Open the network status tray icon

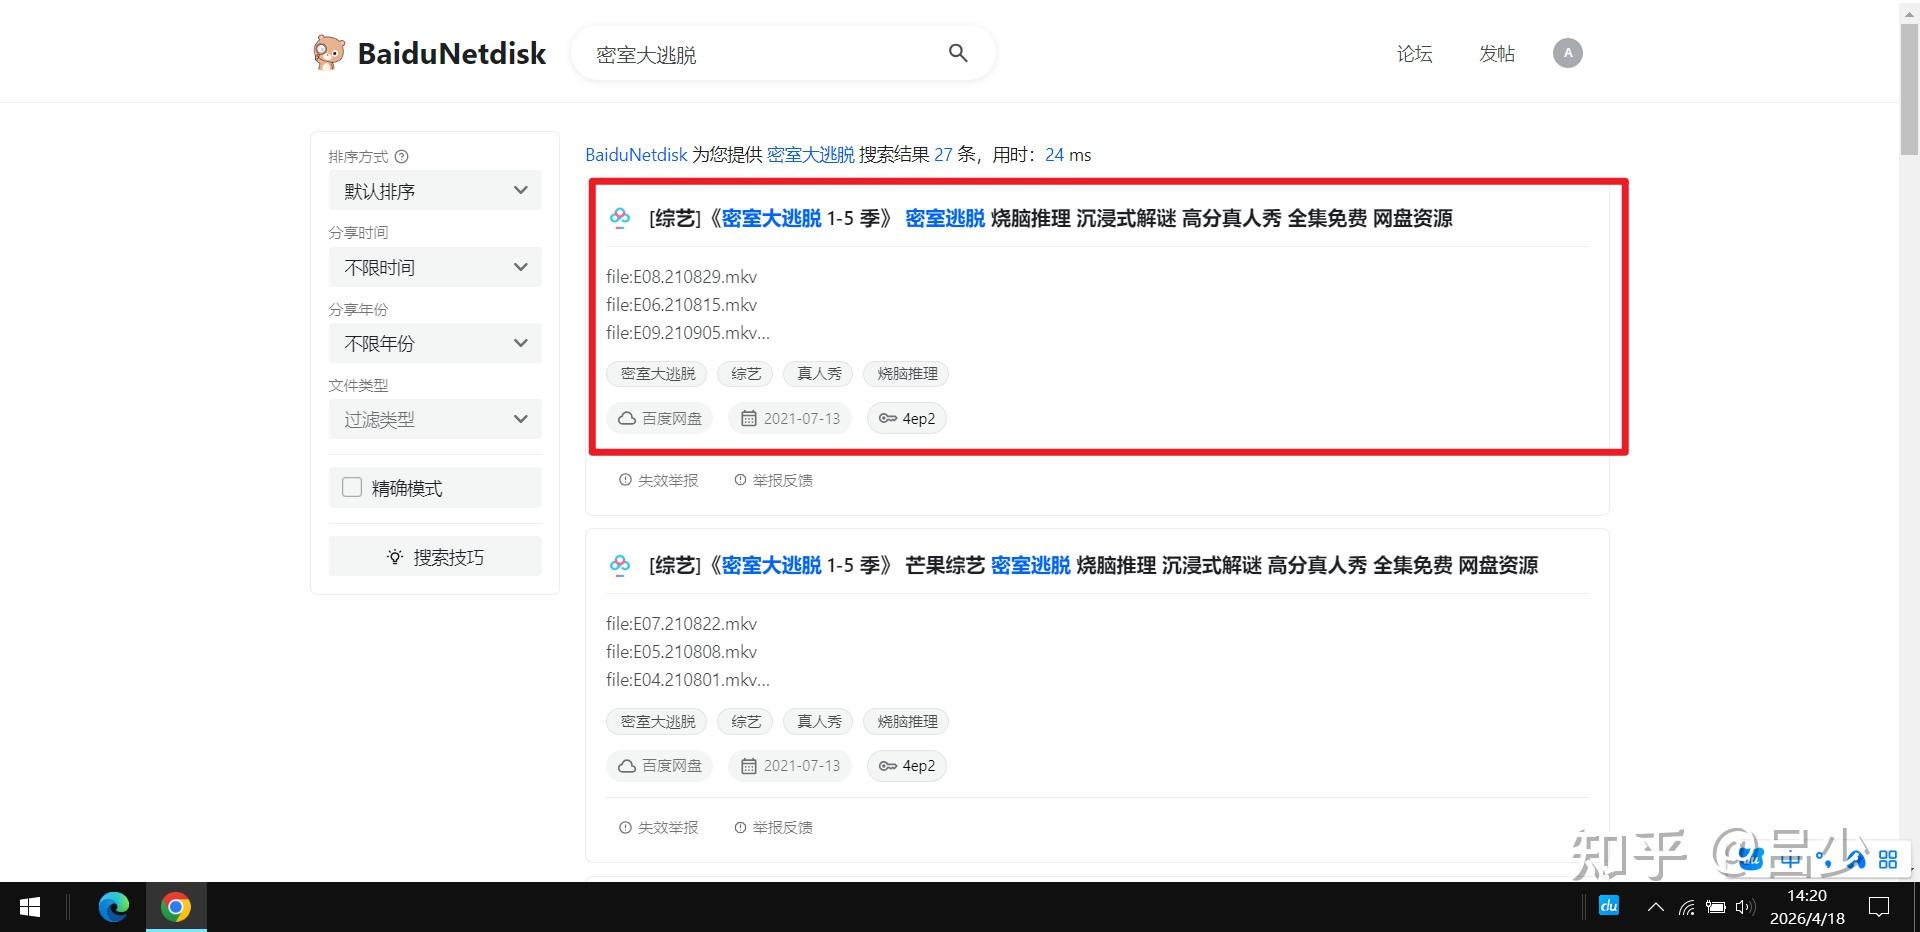(1687, 907)
